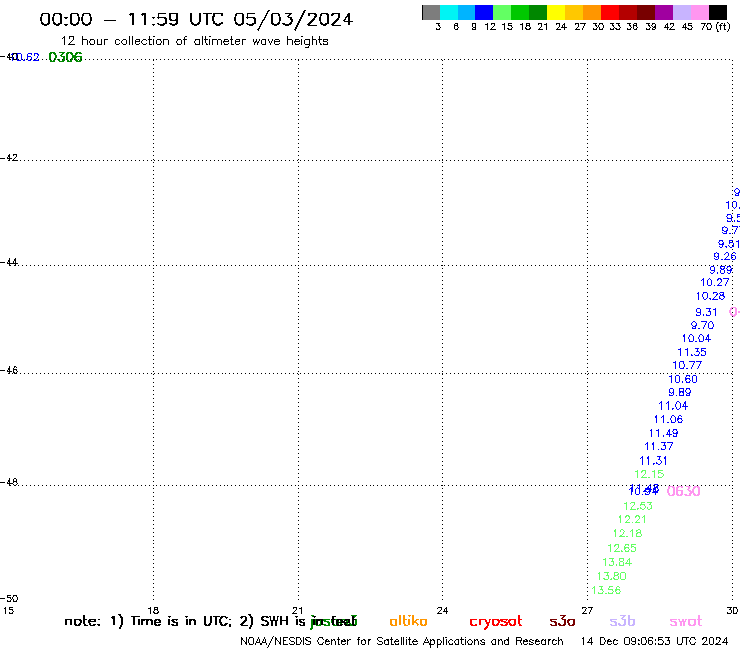The height and width of the screenshot is (650, 740).
Task: Select the reading 10.28
Action: click(710, 296)
